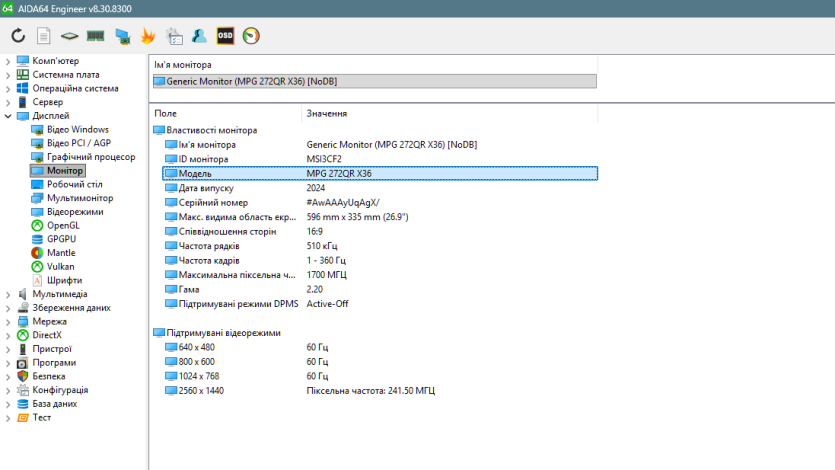Expand the Сервер tree node

[8, 102]
